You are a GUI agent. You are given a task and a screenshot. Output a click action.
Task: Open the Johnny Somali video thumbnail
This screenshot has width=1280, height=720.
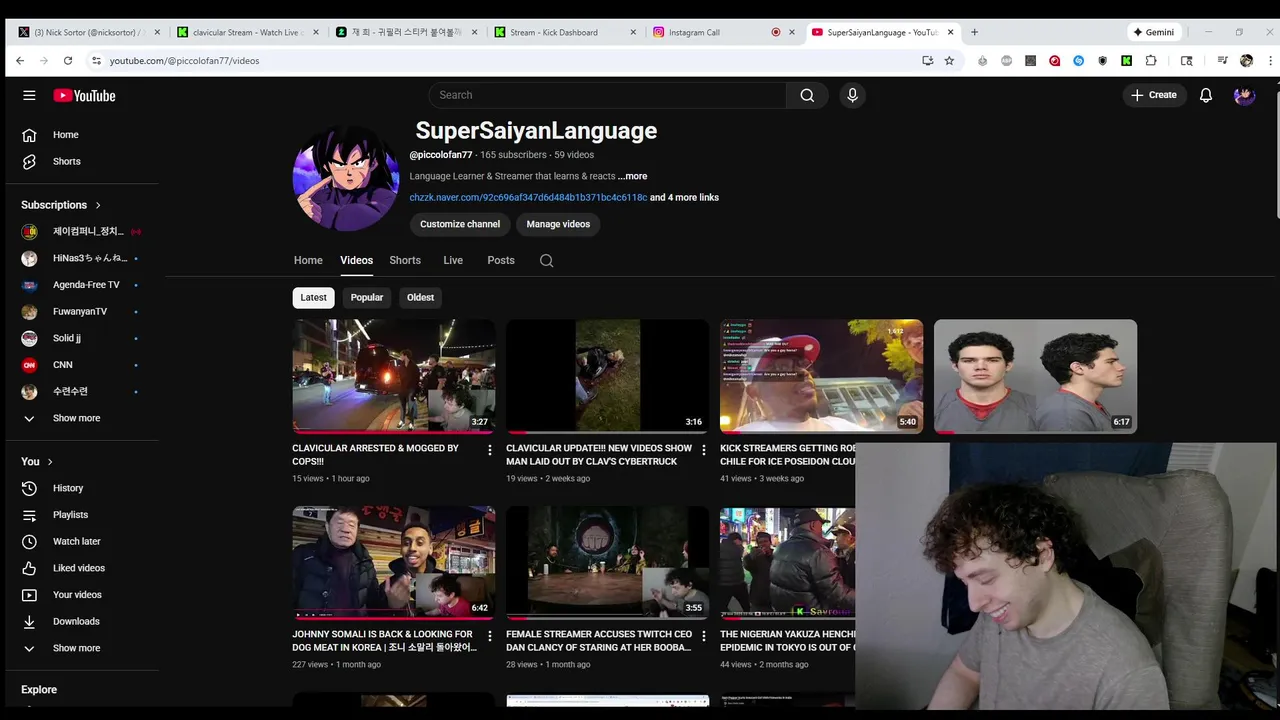tap(394, 562)
